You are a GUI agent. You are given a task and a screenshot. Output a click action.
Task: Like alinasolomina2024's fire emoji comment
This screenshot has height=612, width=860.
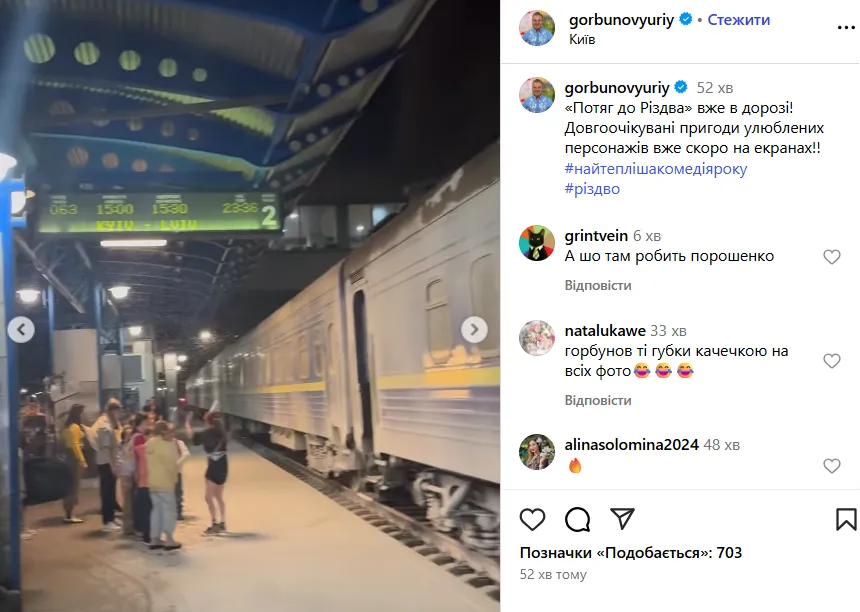(x=831, y=466)
